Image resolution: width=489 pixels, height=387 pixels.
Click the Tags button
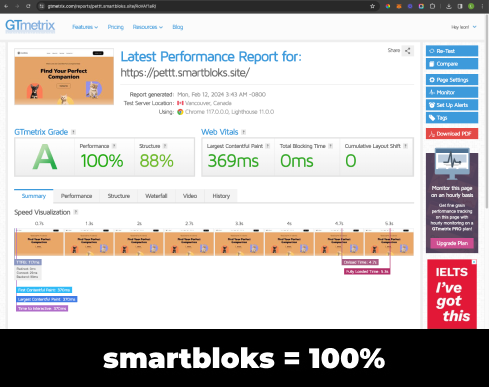click(x=452, y=118)
